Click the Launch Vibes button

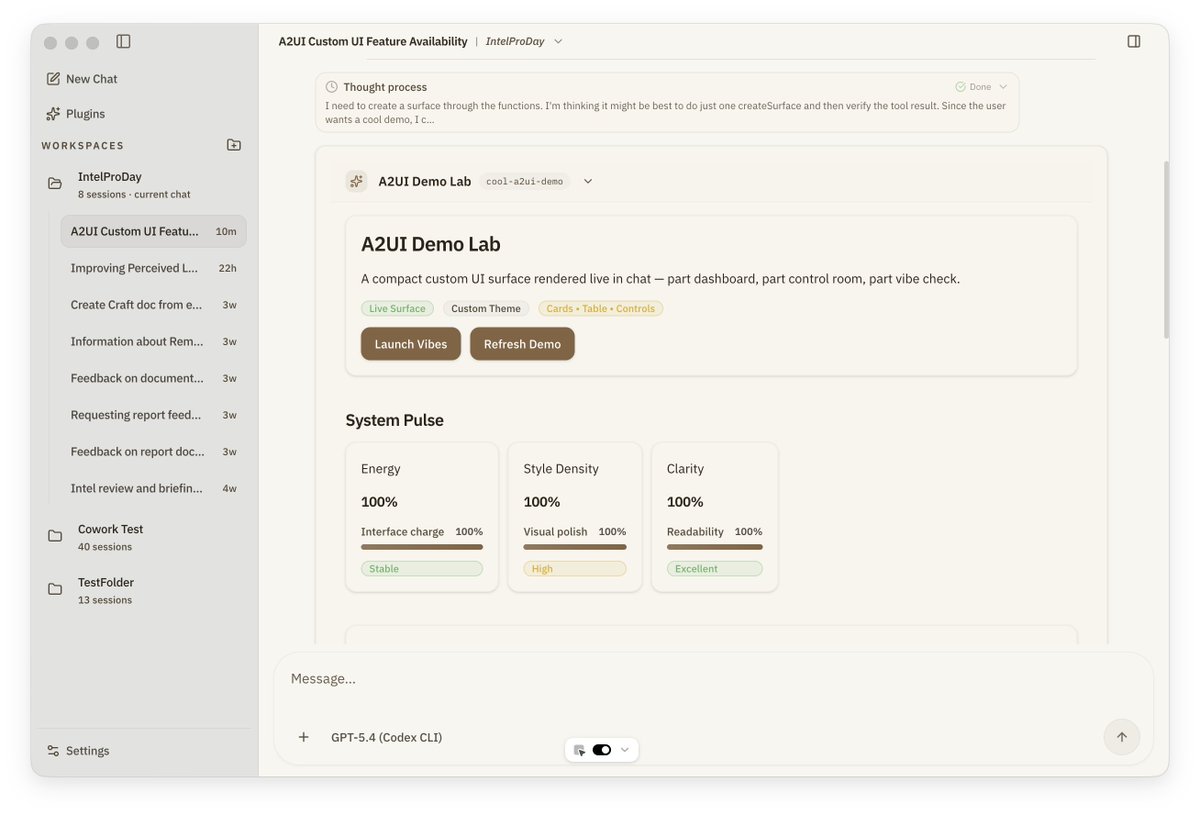411,344
